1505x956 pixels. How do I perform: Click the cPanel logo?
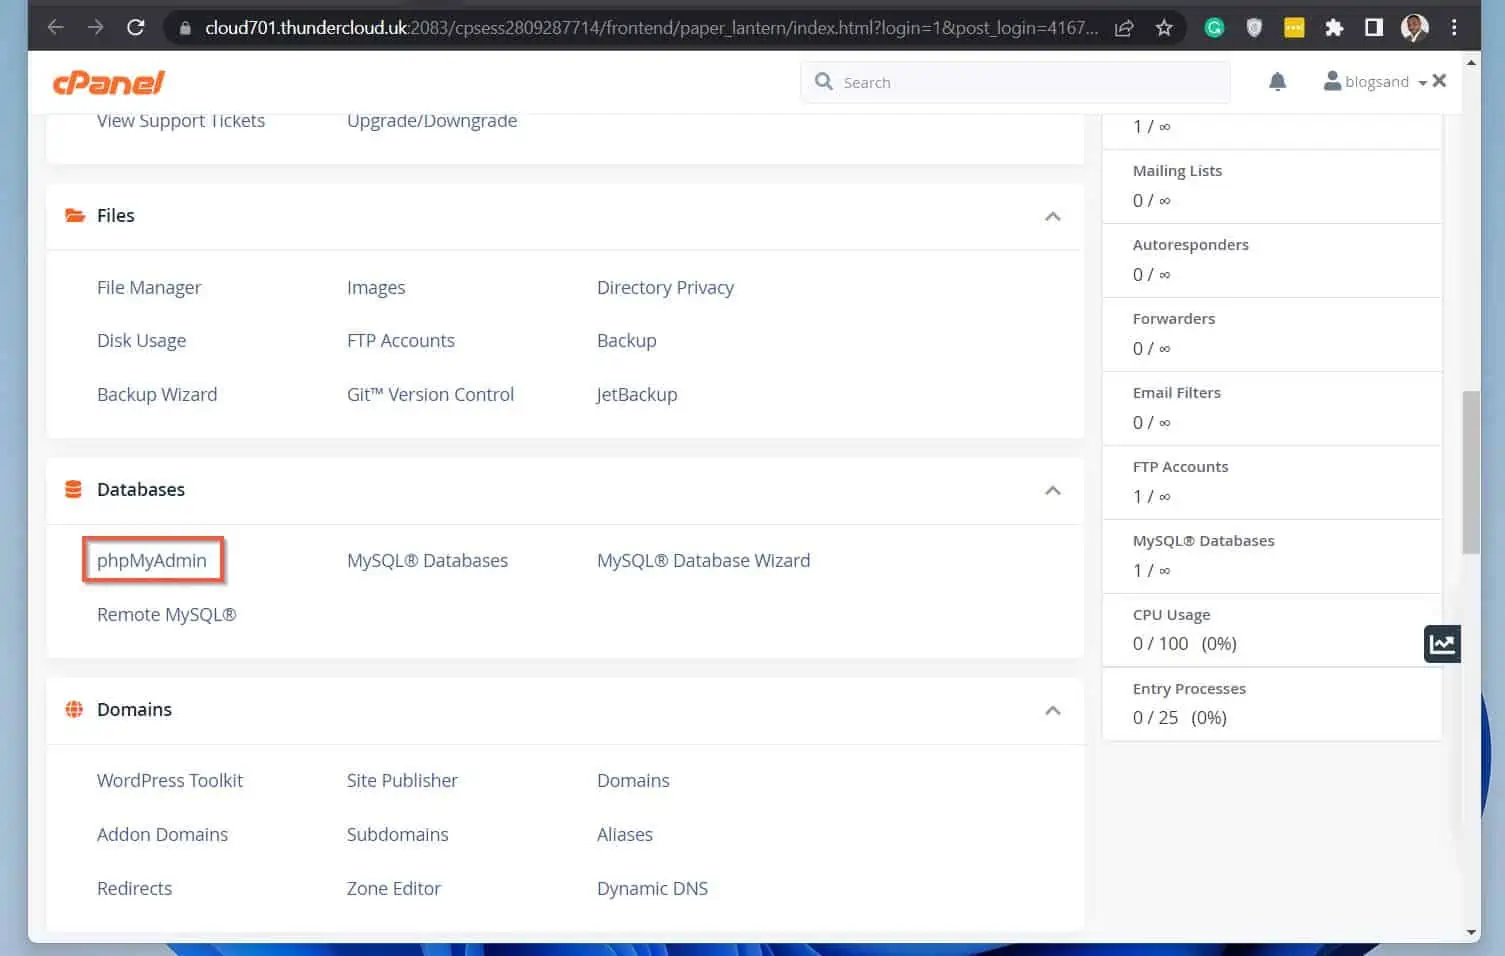[108, 83]
